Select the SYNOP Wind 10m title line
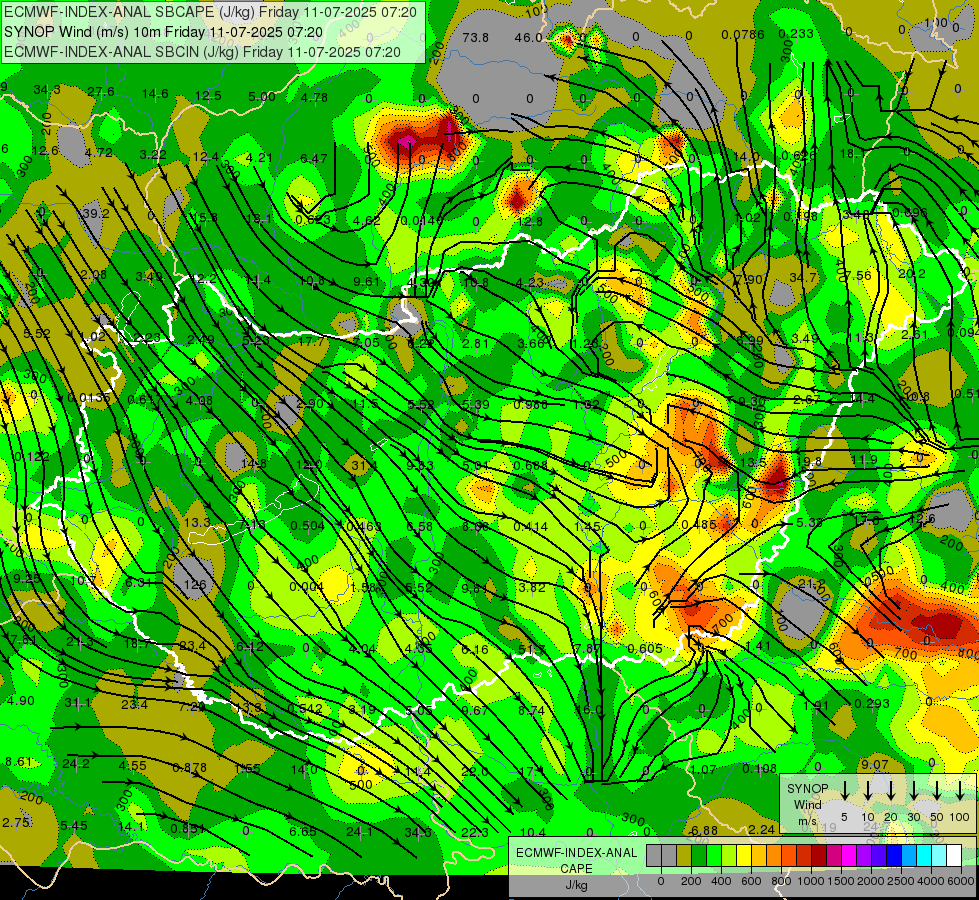 point(163,32)
